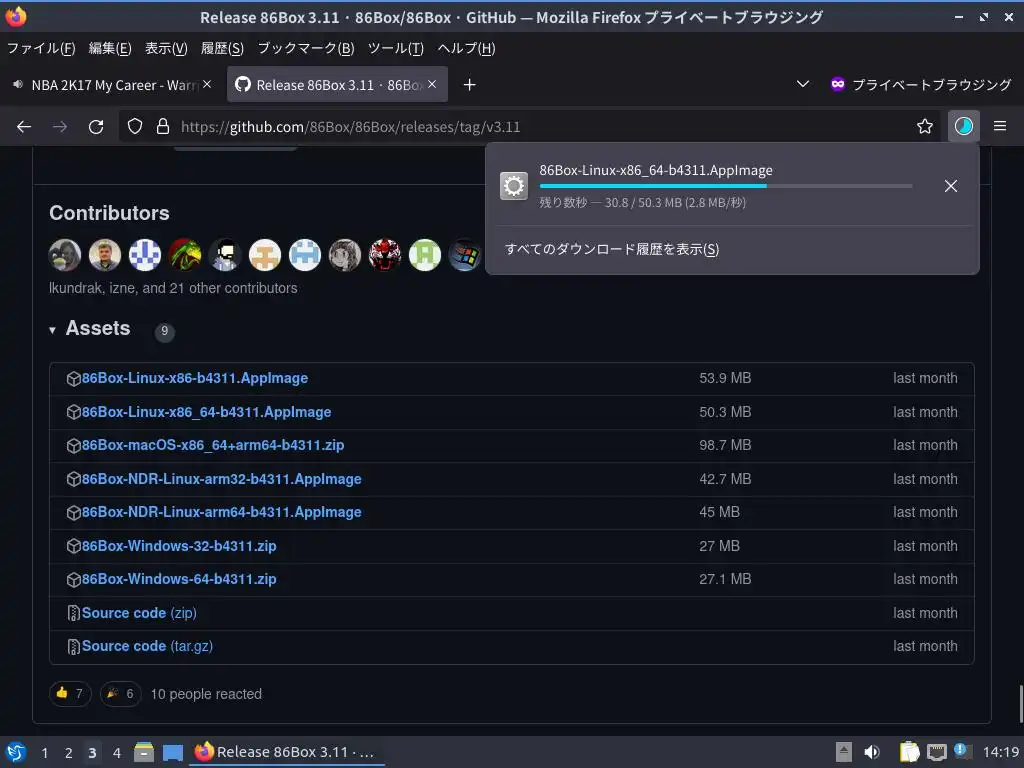Open the network monitor tray icon
This screenshot has height=768, width=1024.
click(x=936, y=752)
